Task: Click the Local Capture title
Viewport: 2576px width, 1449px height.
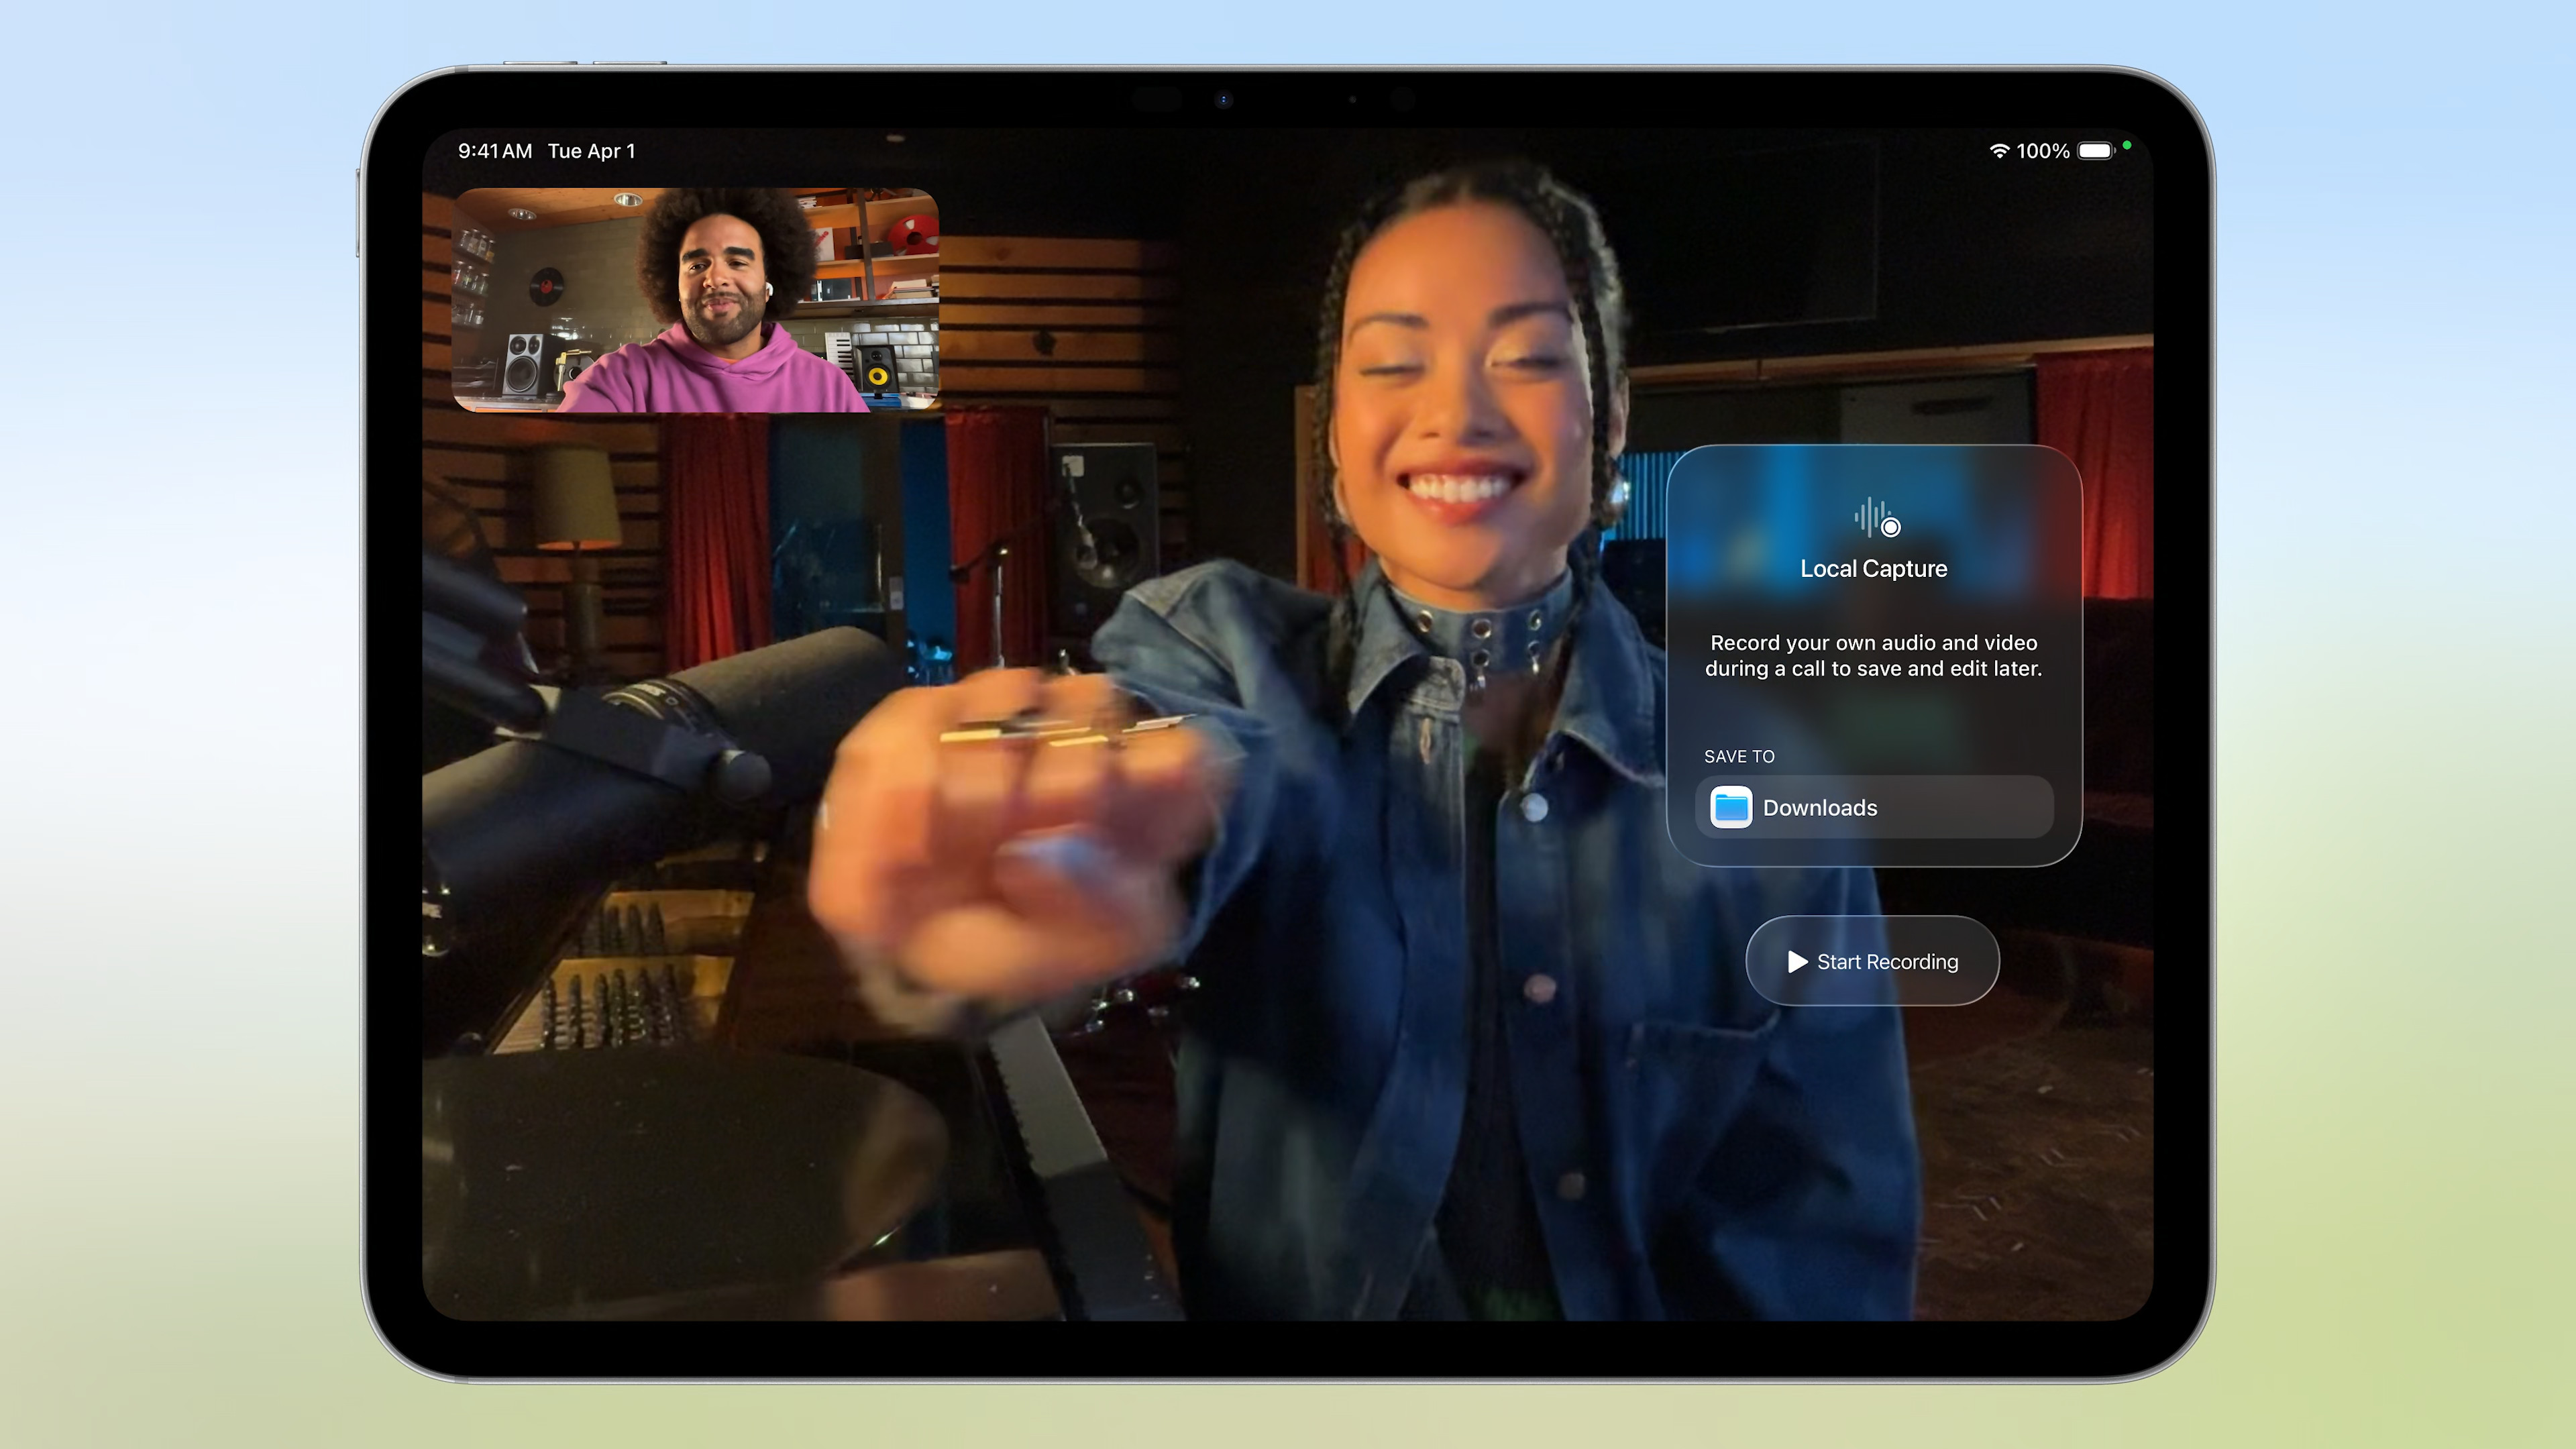Action: coord(1874,568)
